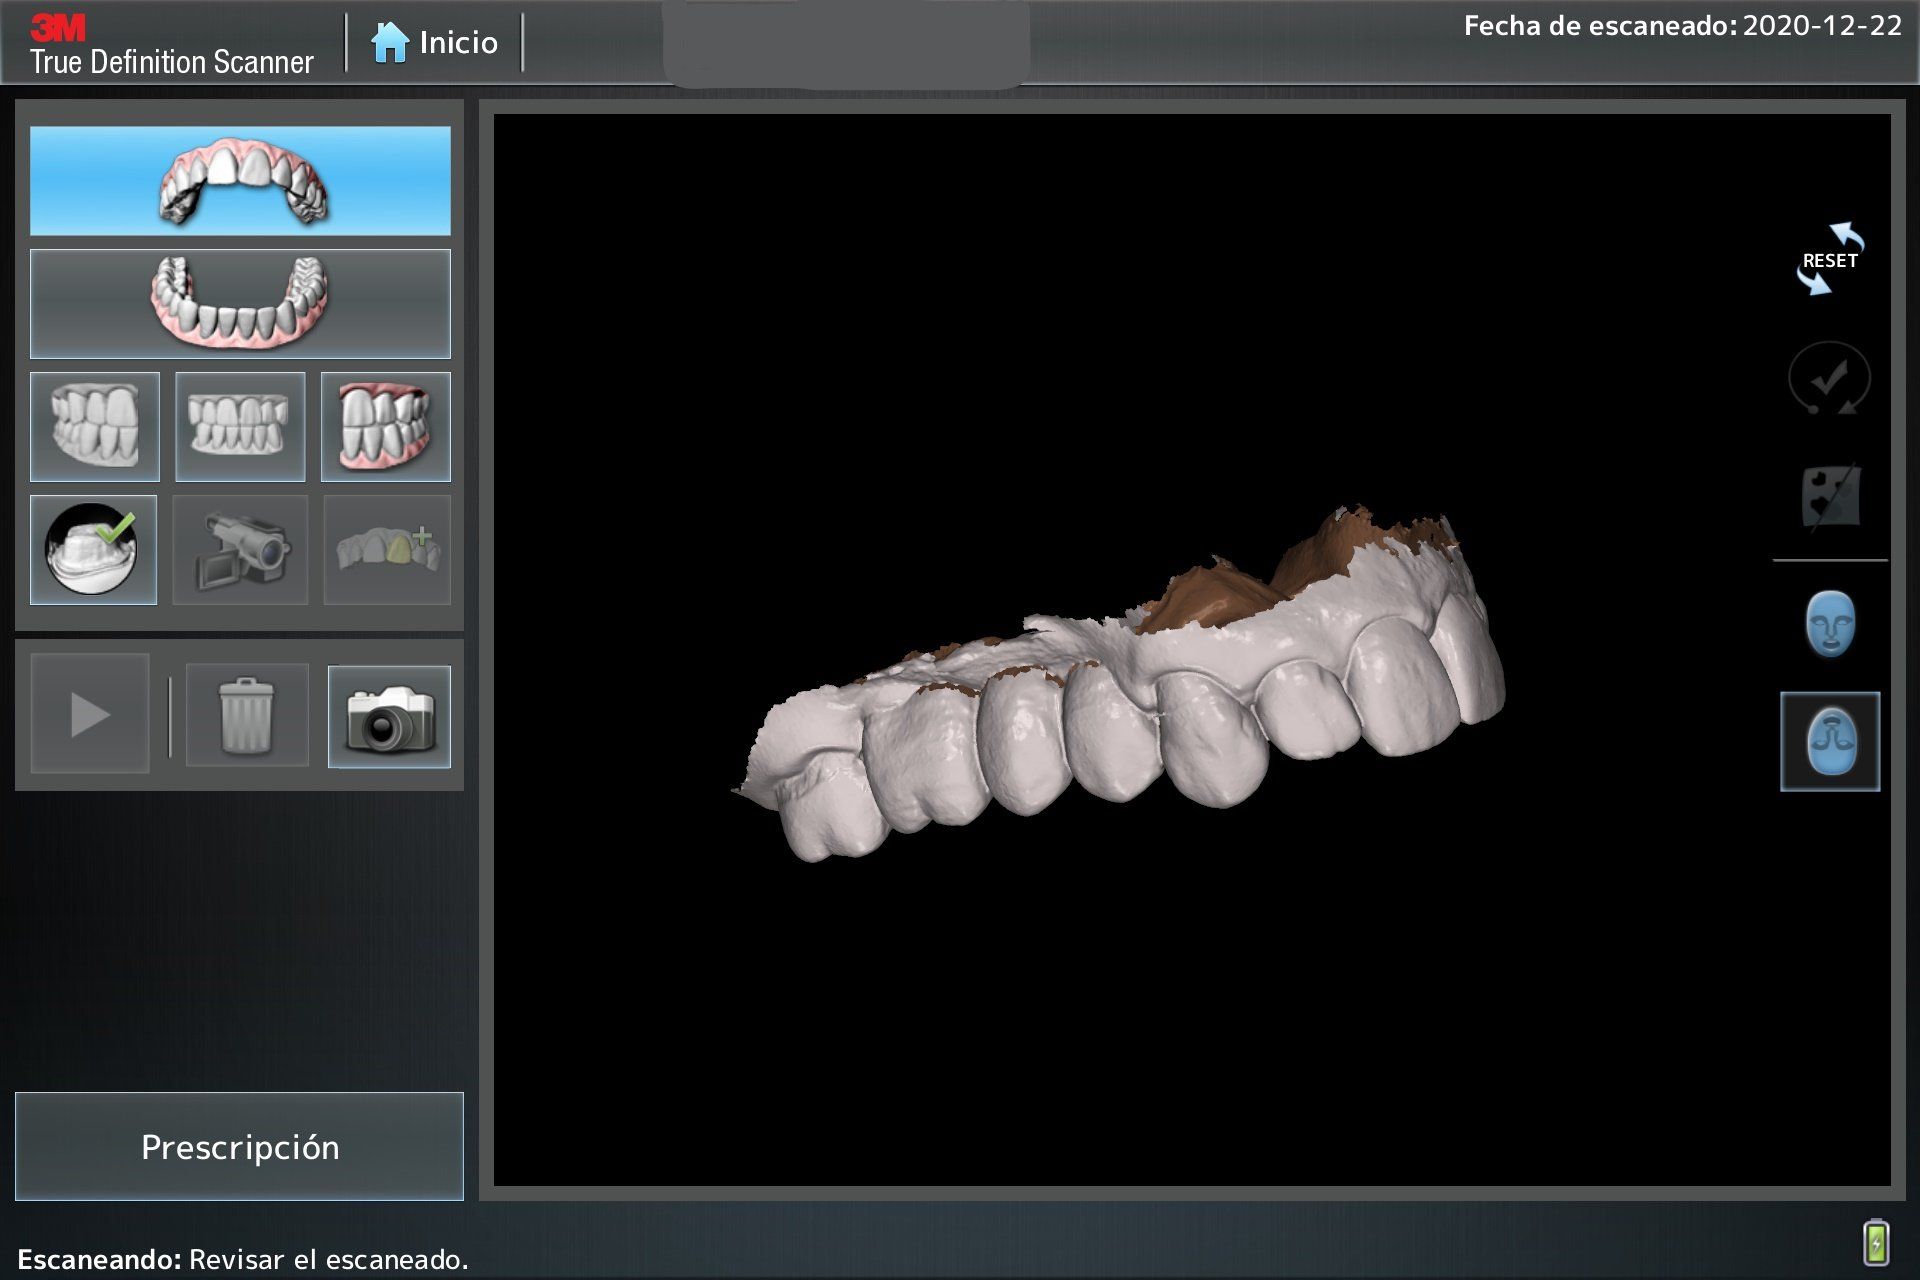Toggle the crossed-out marking tool icon
Image resolution: width=1920 pixels, height=1280 pixels.
pos(1830,496)
